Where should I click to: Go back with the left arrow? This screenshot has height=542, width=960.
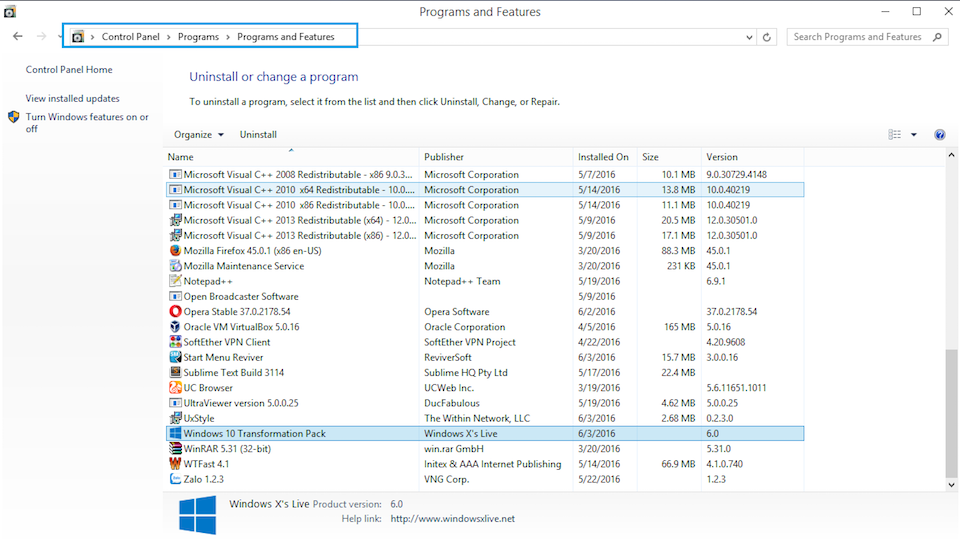(18, 37)
